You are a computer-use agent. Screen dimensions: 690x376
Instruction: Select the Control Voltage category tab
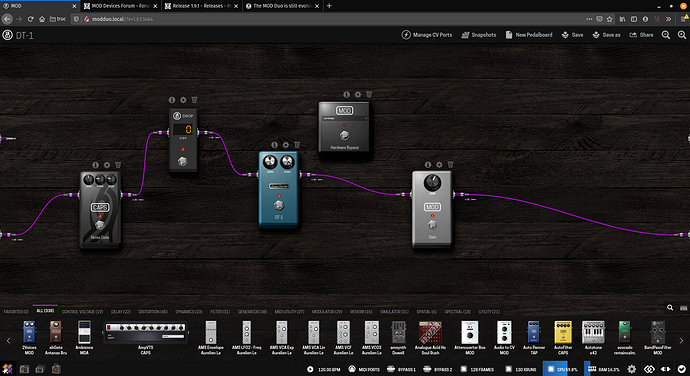tap(82, 312)
